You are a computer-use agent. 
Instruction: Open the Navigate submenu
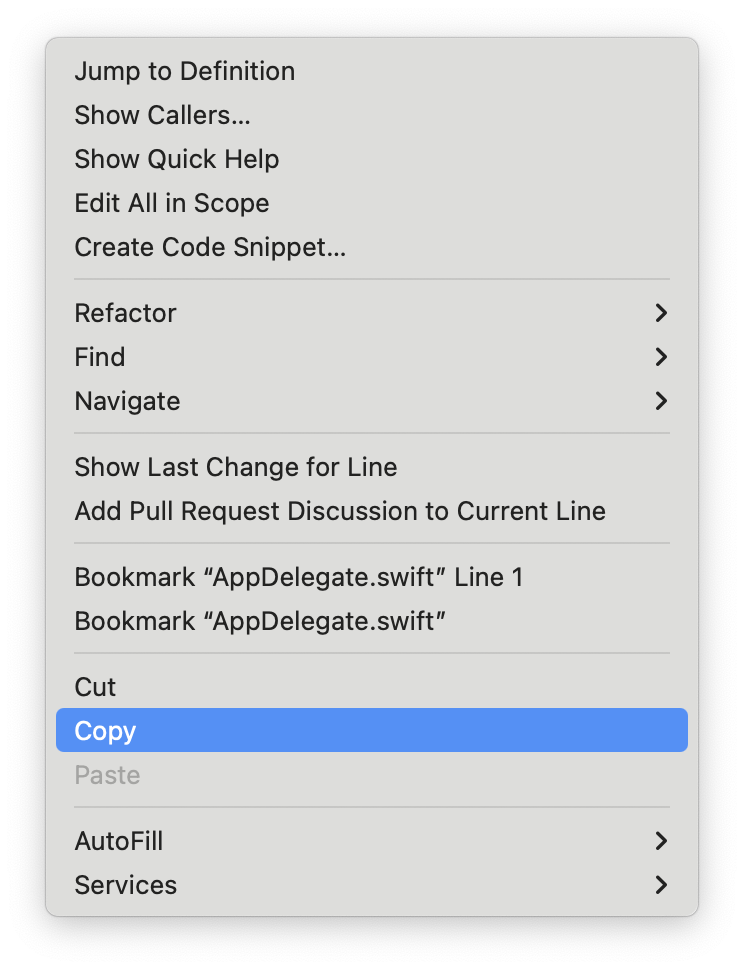[x=127, y=401]
